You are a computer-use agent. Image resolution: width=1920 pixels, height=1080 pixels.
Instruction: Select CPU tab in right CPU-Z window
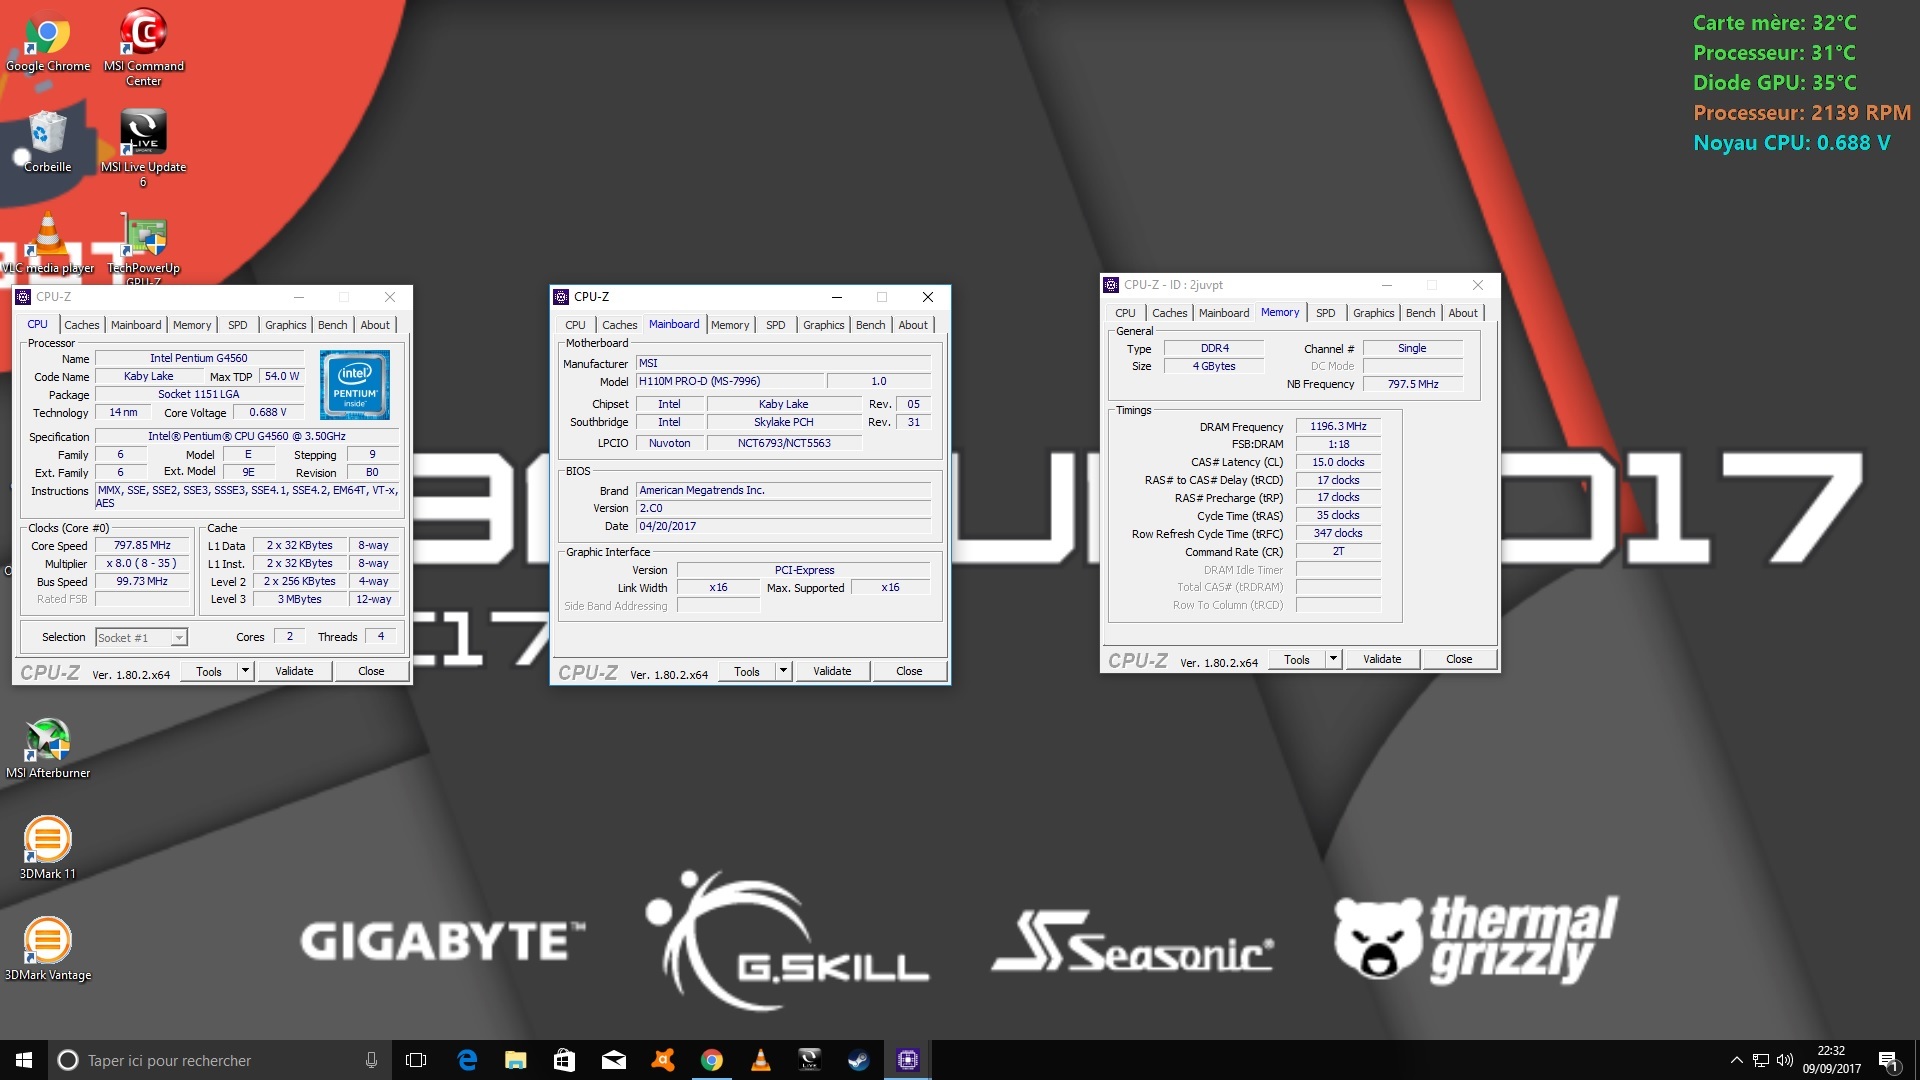click(1125, 313)
